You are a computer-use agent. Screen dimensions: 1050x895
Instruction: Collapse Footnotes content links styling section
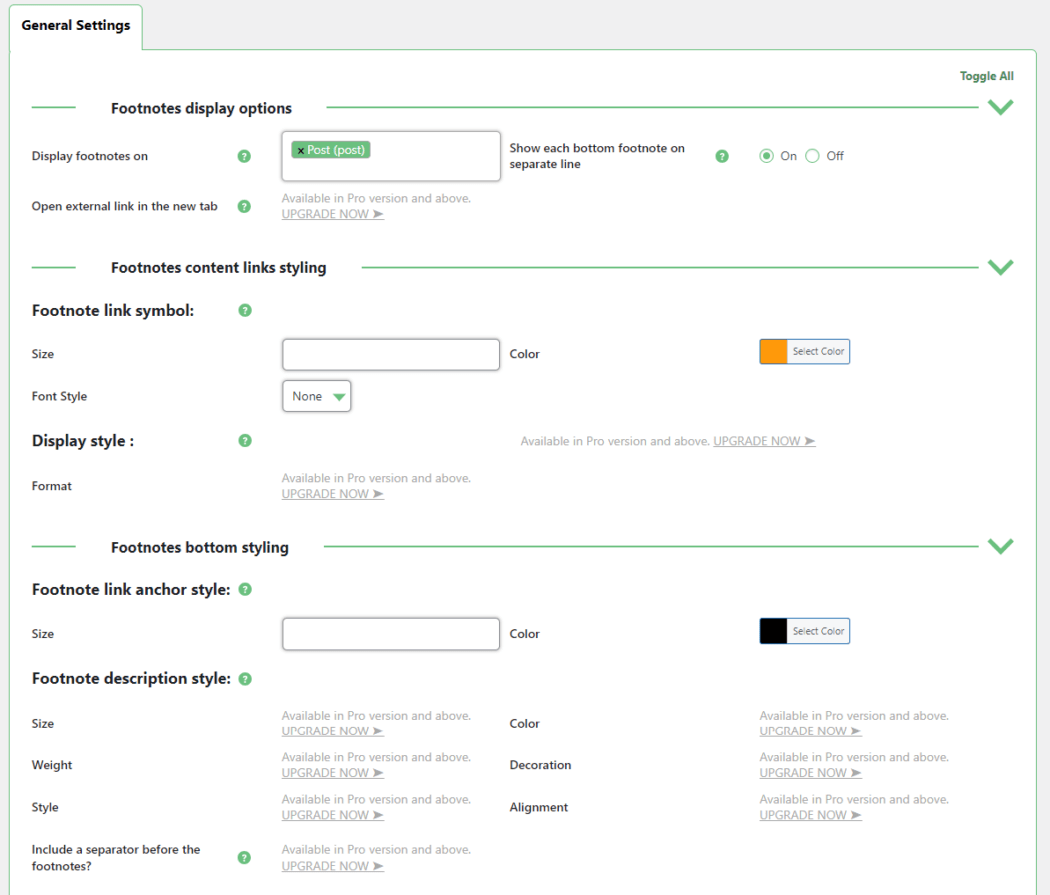[x=1000, y=267]
